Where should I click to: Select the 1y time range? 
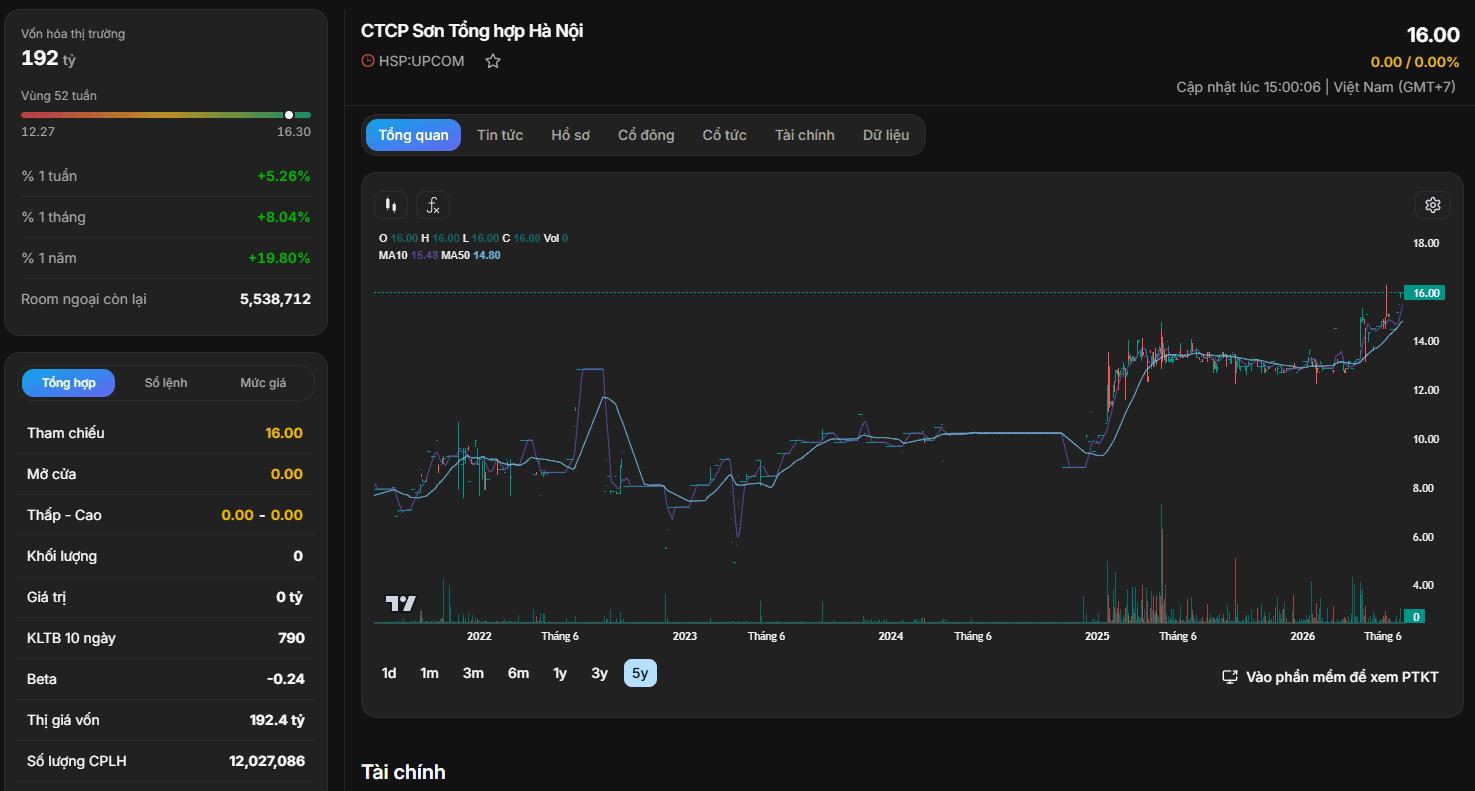click(560, 673)
